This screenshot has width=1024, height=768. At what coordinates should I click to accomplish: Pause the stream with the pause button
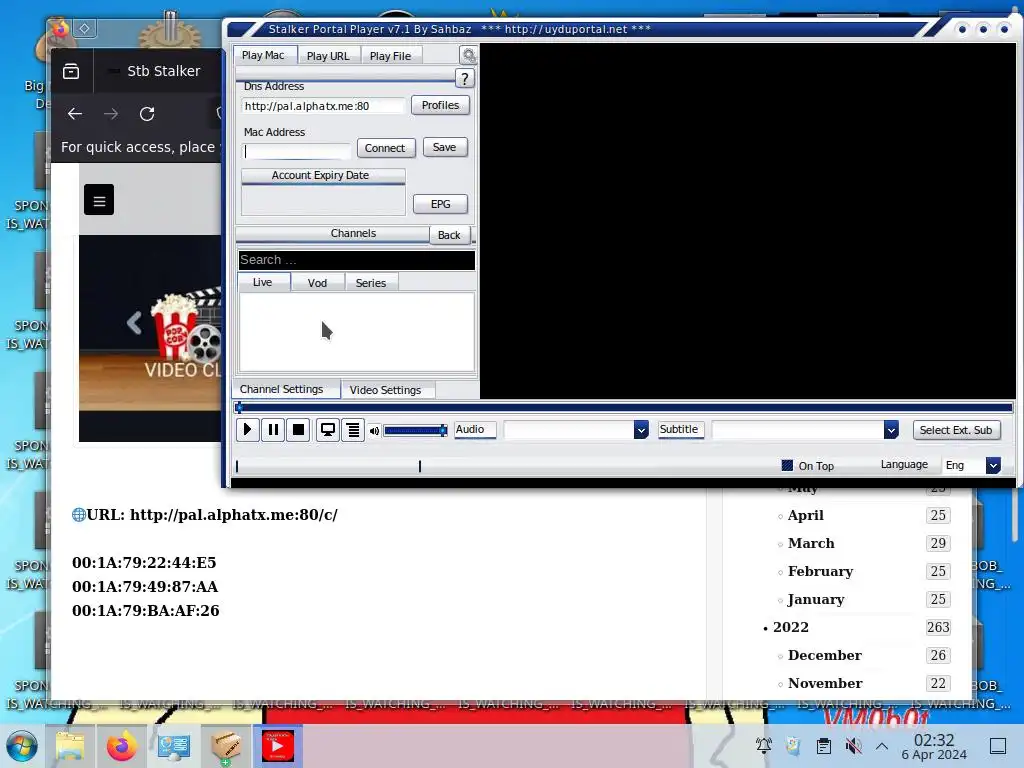[x=273, y=430]
